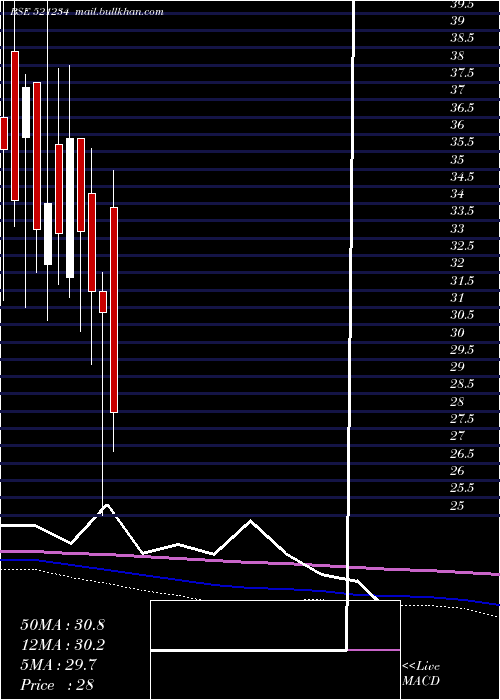
Task: Click the last tall red candle closing near 28
Action: point(114,310)
